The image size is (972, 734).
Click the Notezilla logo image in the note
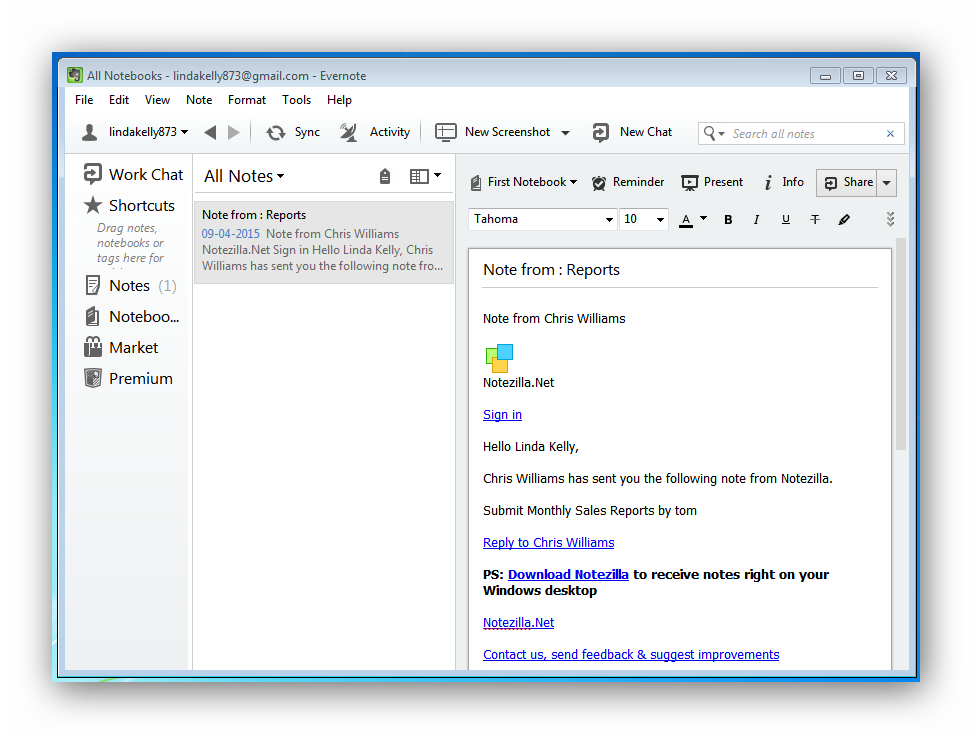(x=499, y=358)
